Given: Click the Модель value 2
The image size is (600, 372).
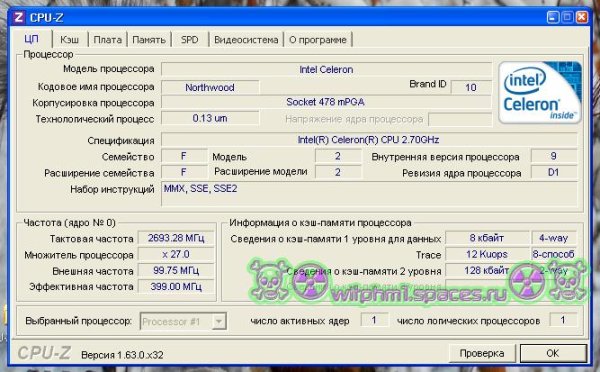Looking at the screenshot, I should [x=338, y=156].
